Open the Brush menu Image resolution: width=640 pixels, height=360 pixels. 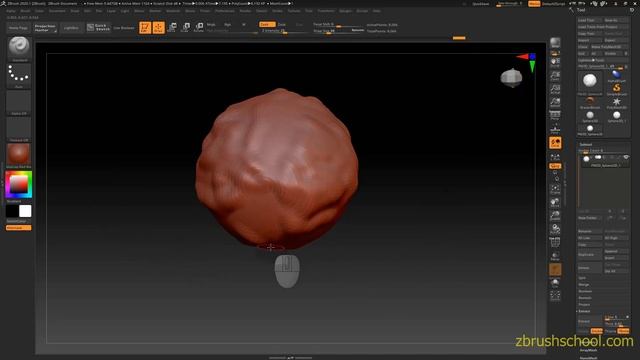pyautogui.click(x=25, y=11)
